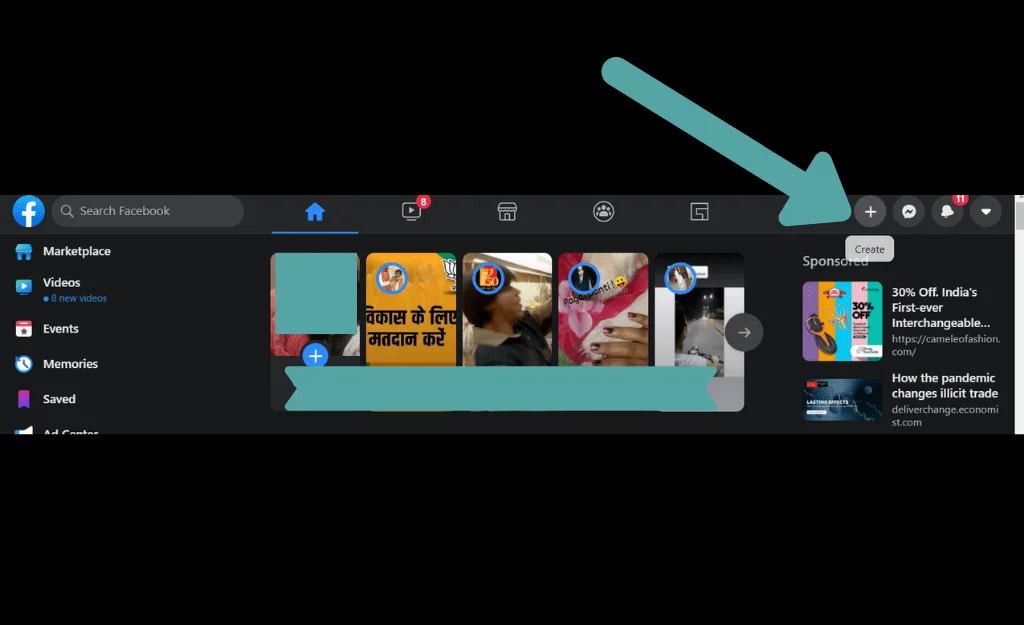The image size is (1024, 625).
Task: Click the Search Facebook field
Action: (148, 211)
